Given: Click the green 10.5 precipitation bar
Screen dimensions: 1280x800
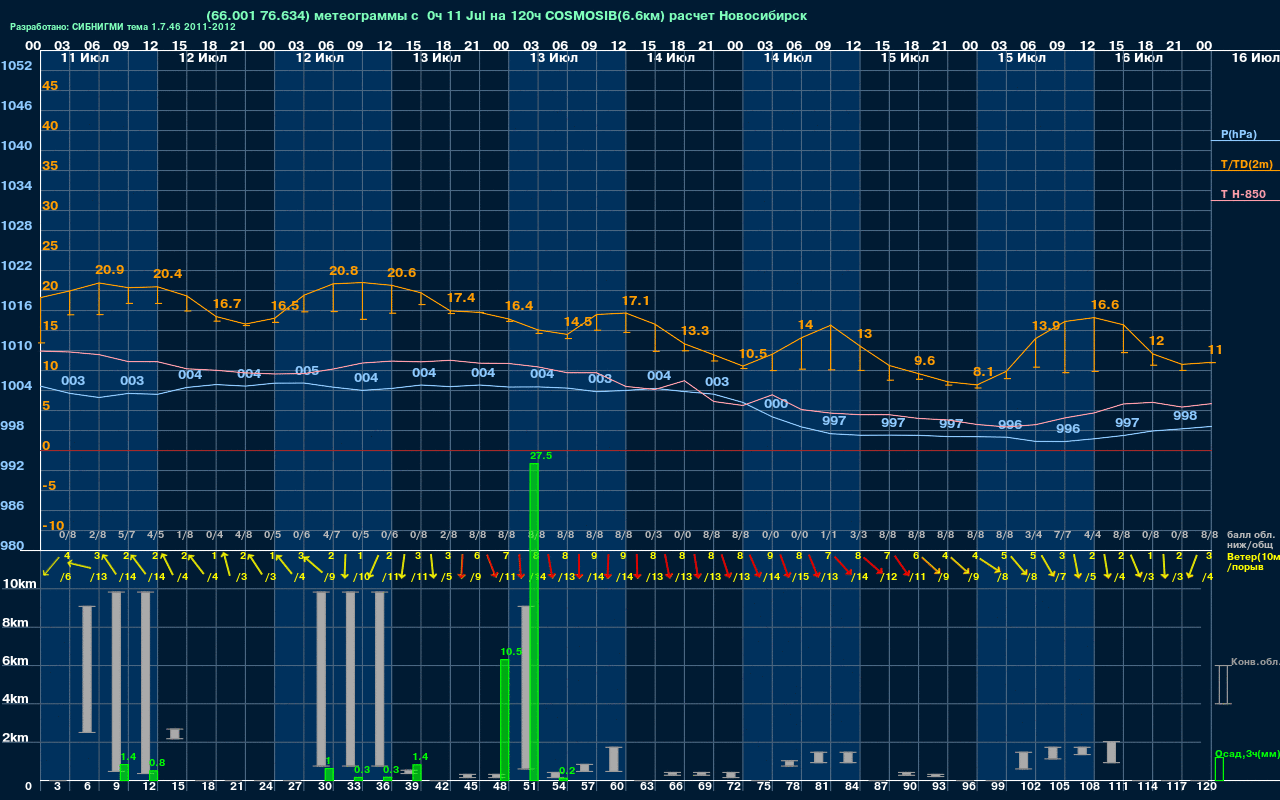Looking at the screenshot, I should point(505,719).
